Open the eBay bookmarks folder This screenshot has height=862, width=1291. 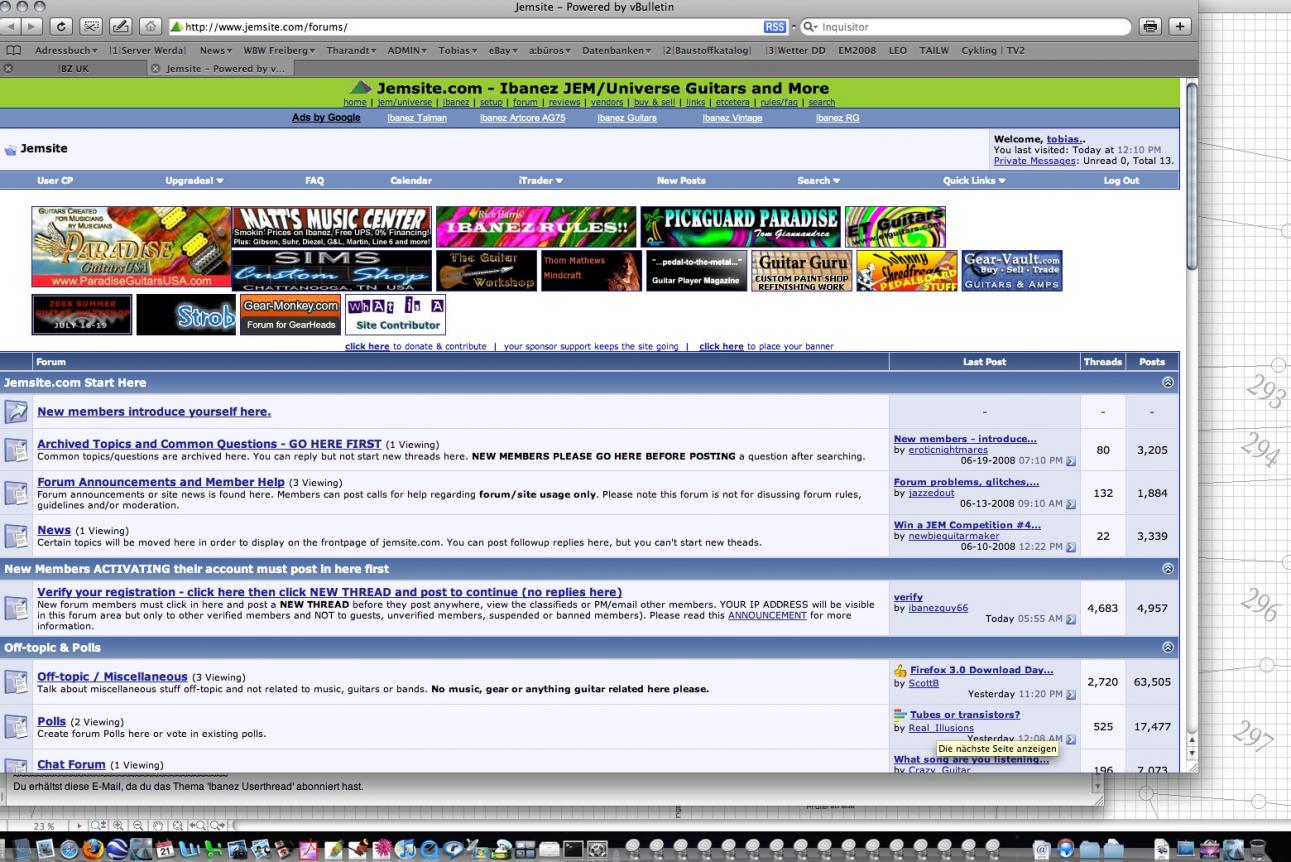point(501,50)
